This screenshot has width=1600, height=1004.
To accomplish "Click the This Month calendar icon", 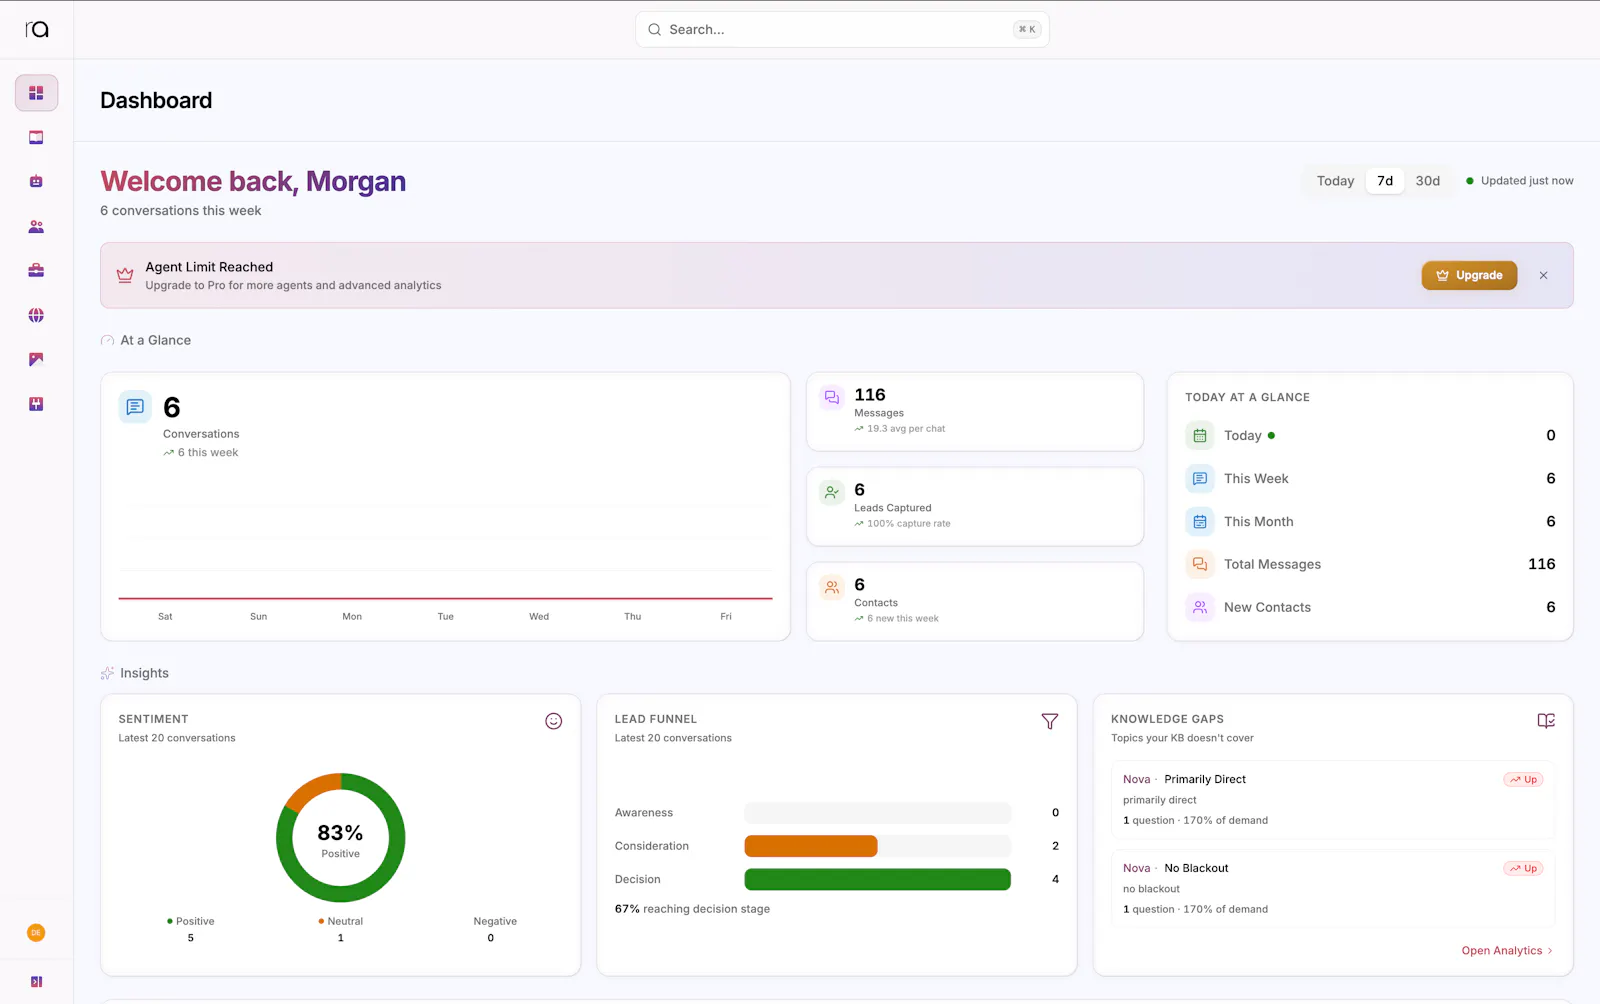I will [x=1200, y=522].
